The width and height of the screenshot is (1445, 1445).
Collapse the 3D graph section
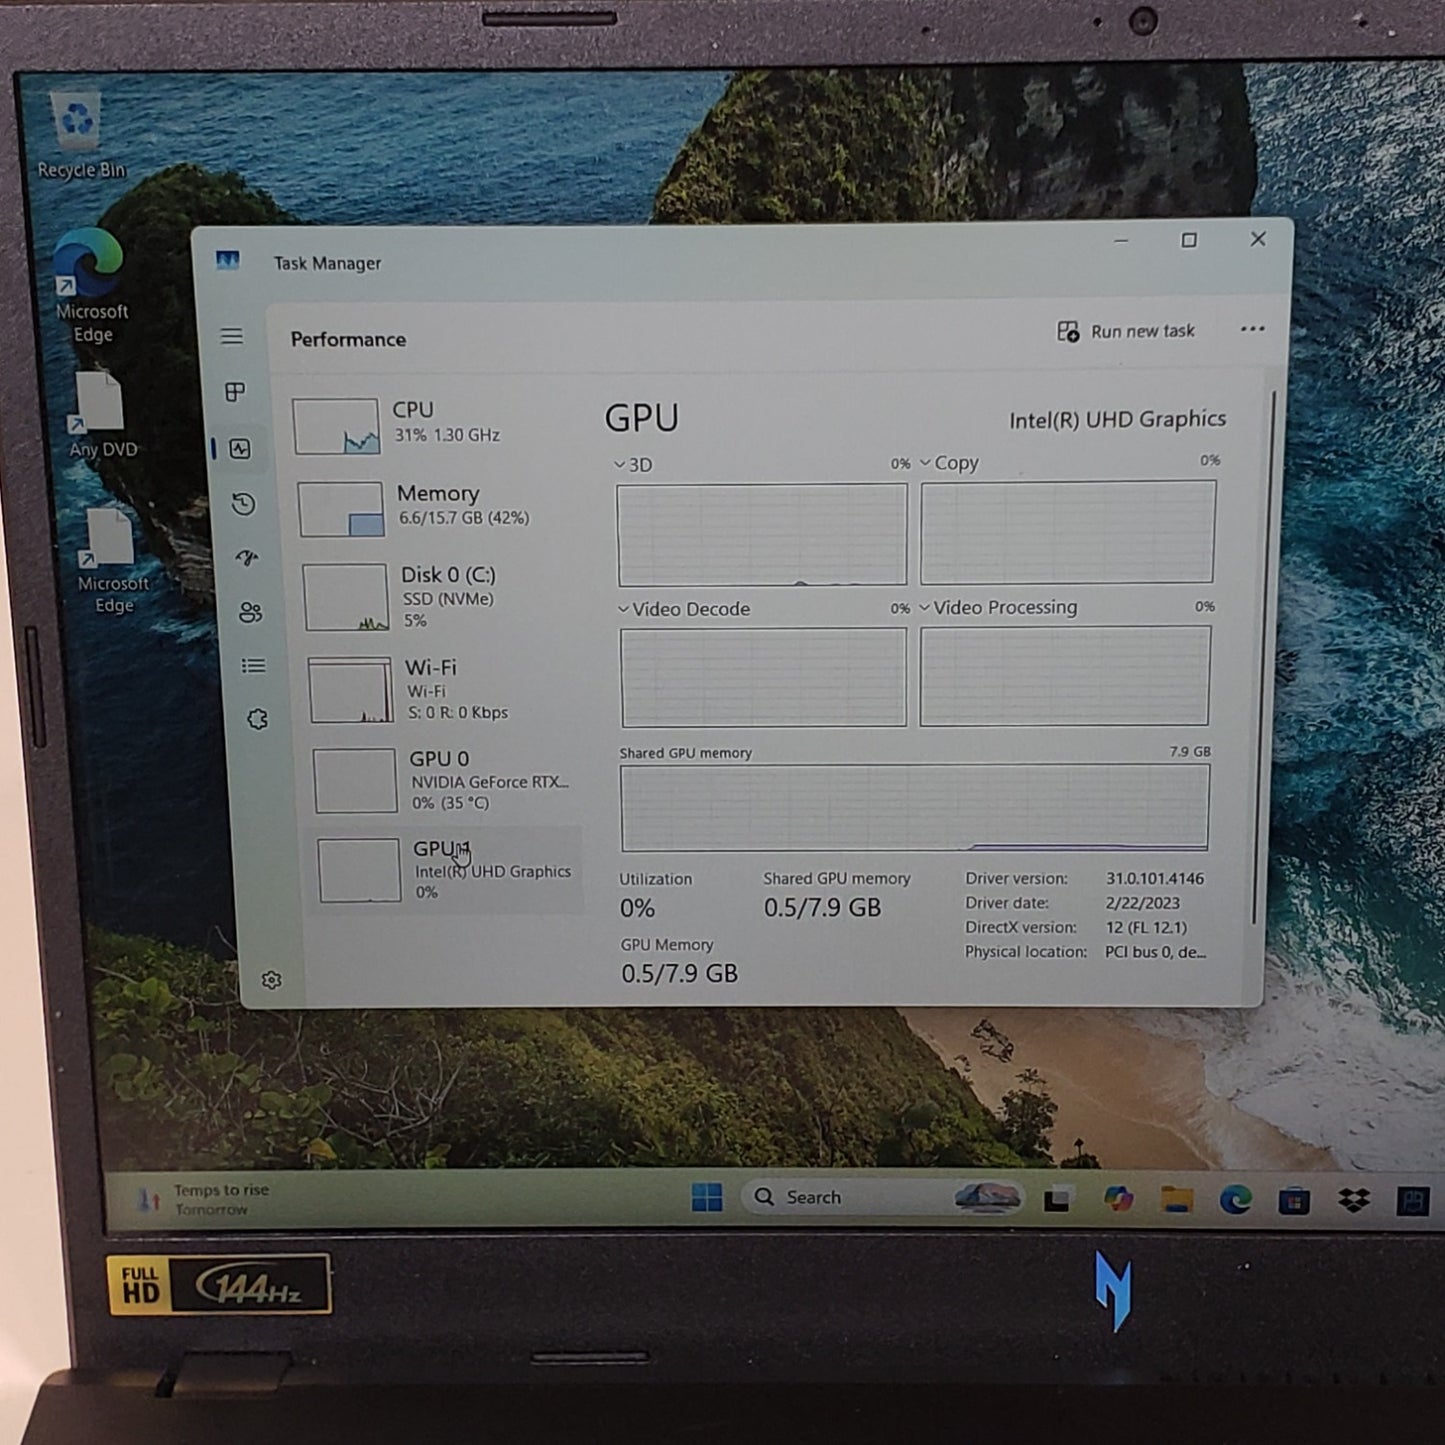(x=620, y=463)
